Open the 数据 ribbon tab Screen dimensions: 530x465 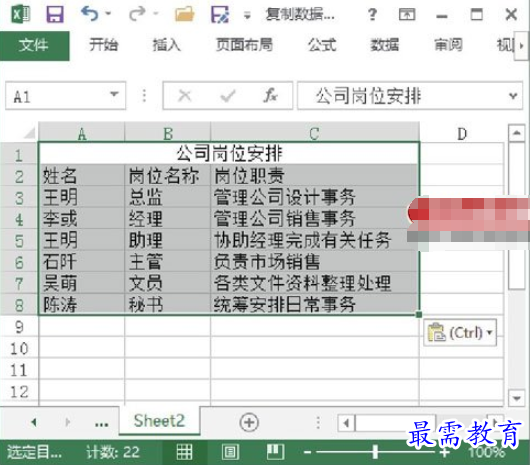pyautogui.click(x=385, y=45)
